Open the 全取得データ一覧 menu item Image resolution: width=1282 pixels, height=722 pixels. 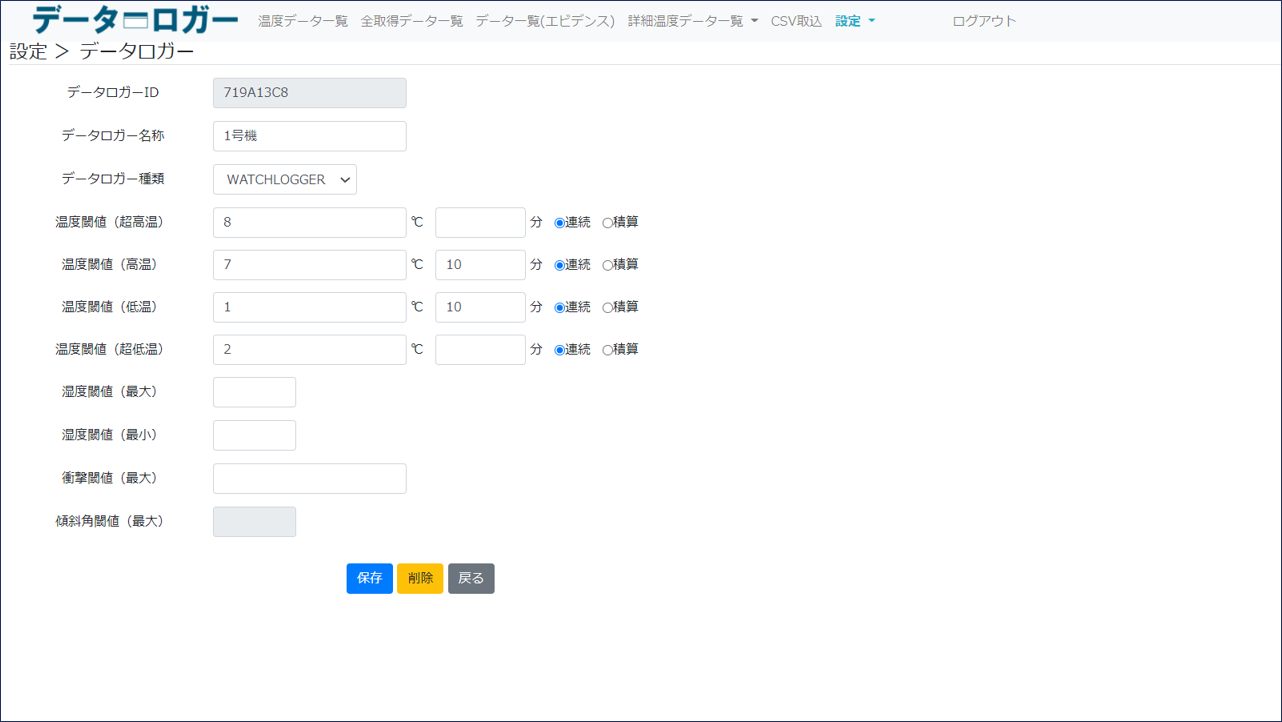(x=409, y=19)
